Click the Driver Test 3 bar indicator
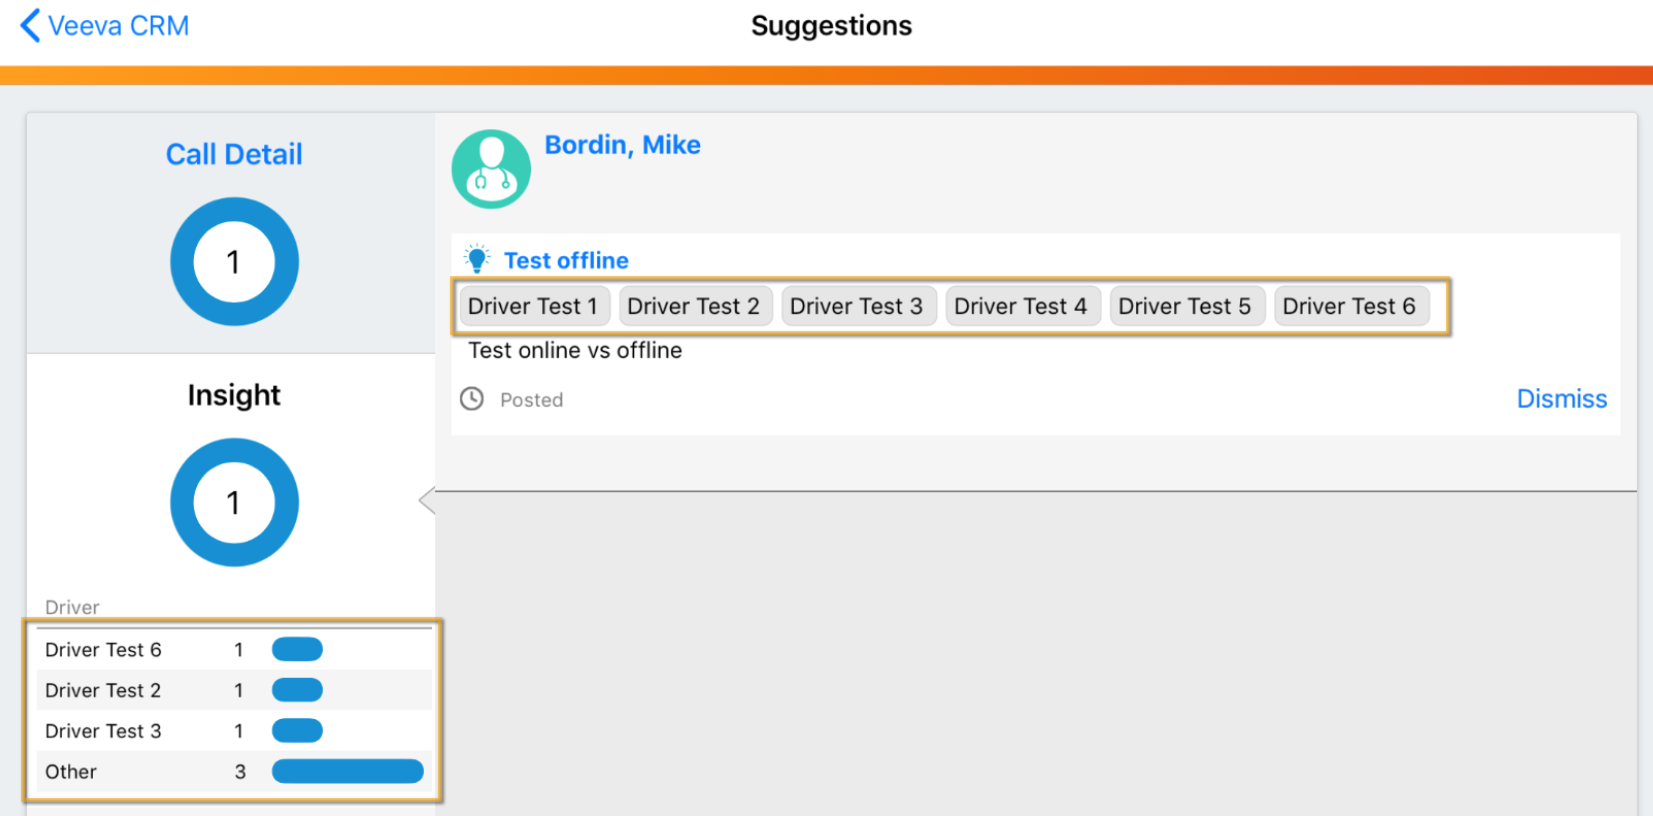 [x=297, y=731]
